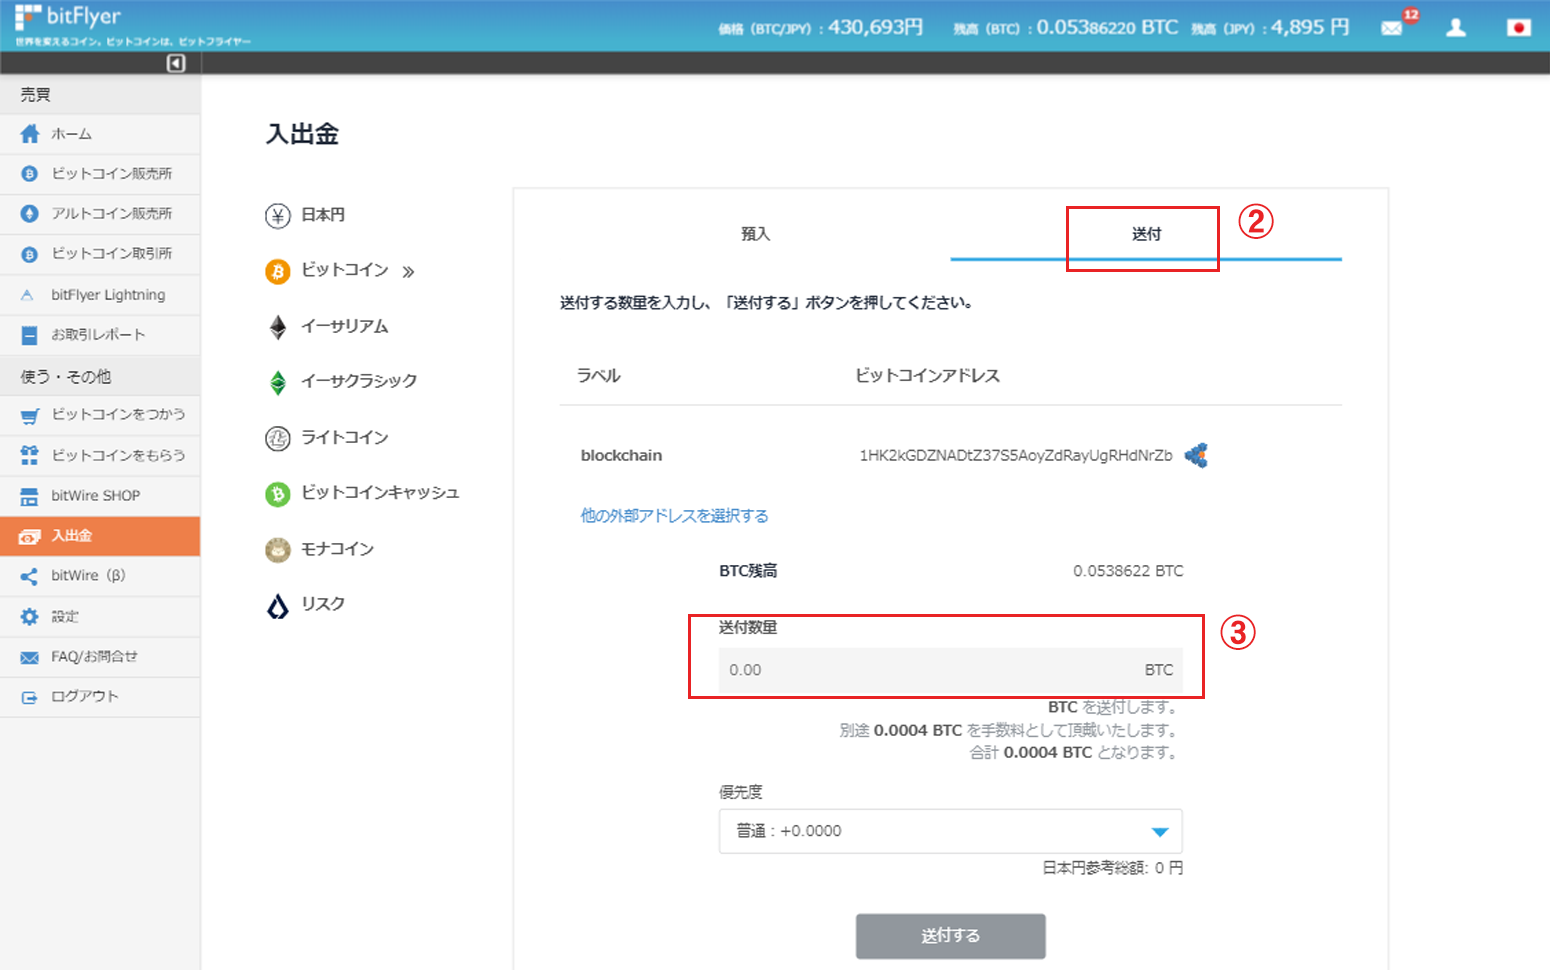This screenshot has height=970, width=1550.
Task: Click the ビットコインをもらう gift icon
Action: coord(30,455)
